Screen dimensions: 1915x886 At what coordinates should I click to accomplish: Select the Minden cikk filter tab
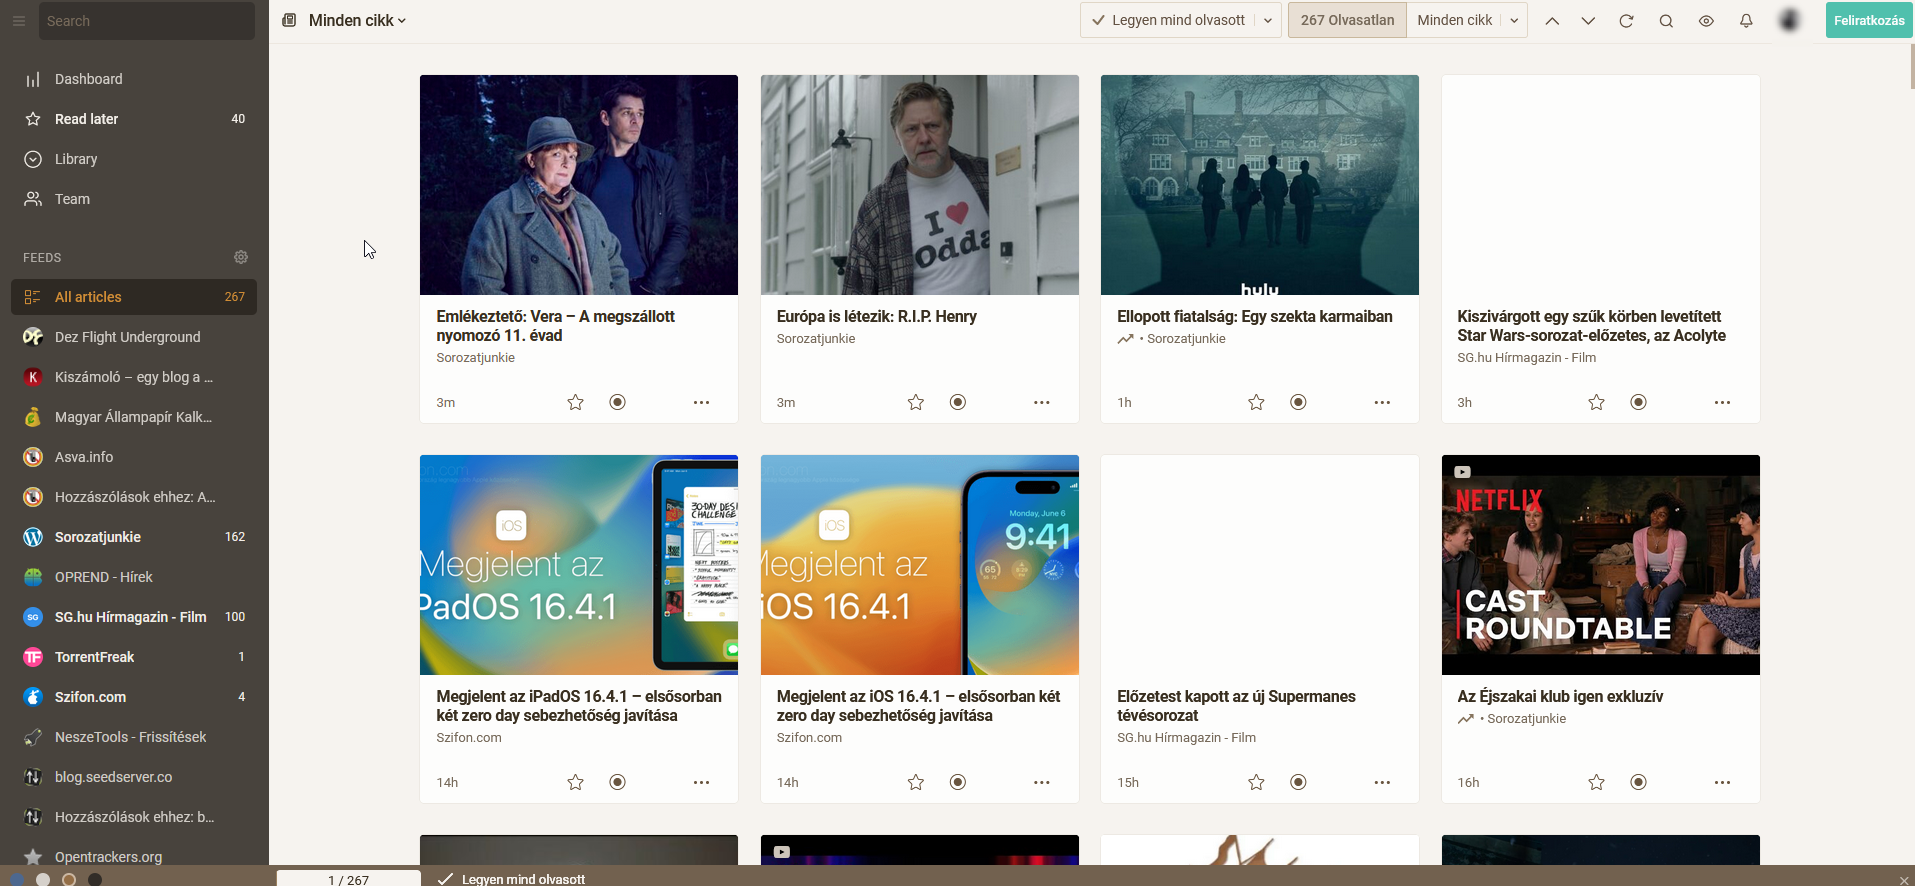[1454, 20]
